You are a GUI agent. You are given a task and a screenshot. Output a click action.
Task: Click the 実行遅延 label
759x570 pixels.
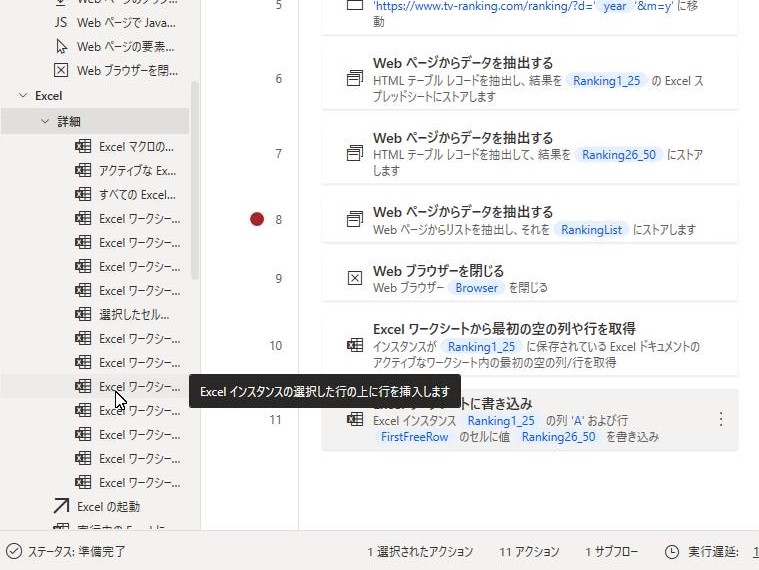713,552
